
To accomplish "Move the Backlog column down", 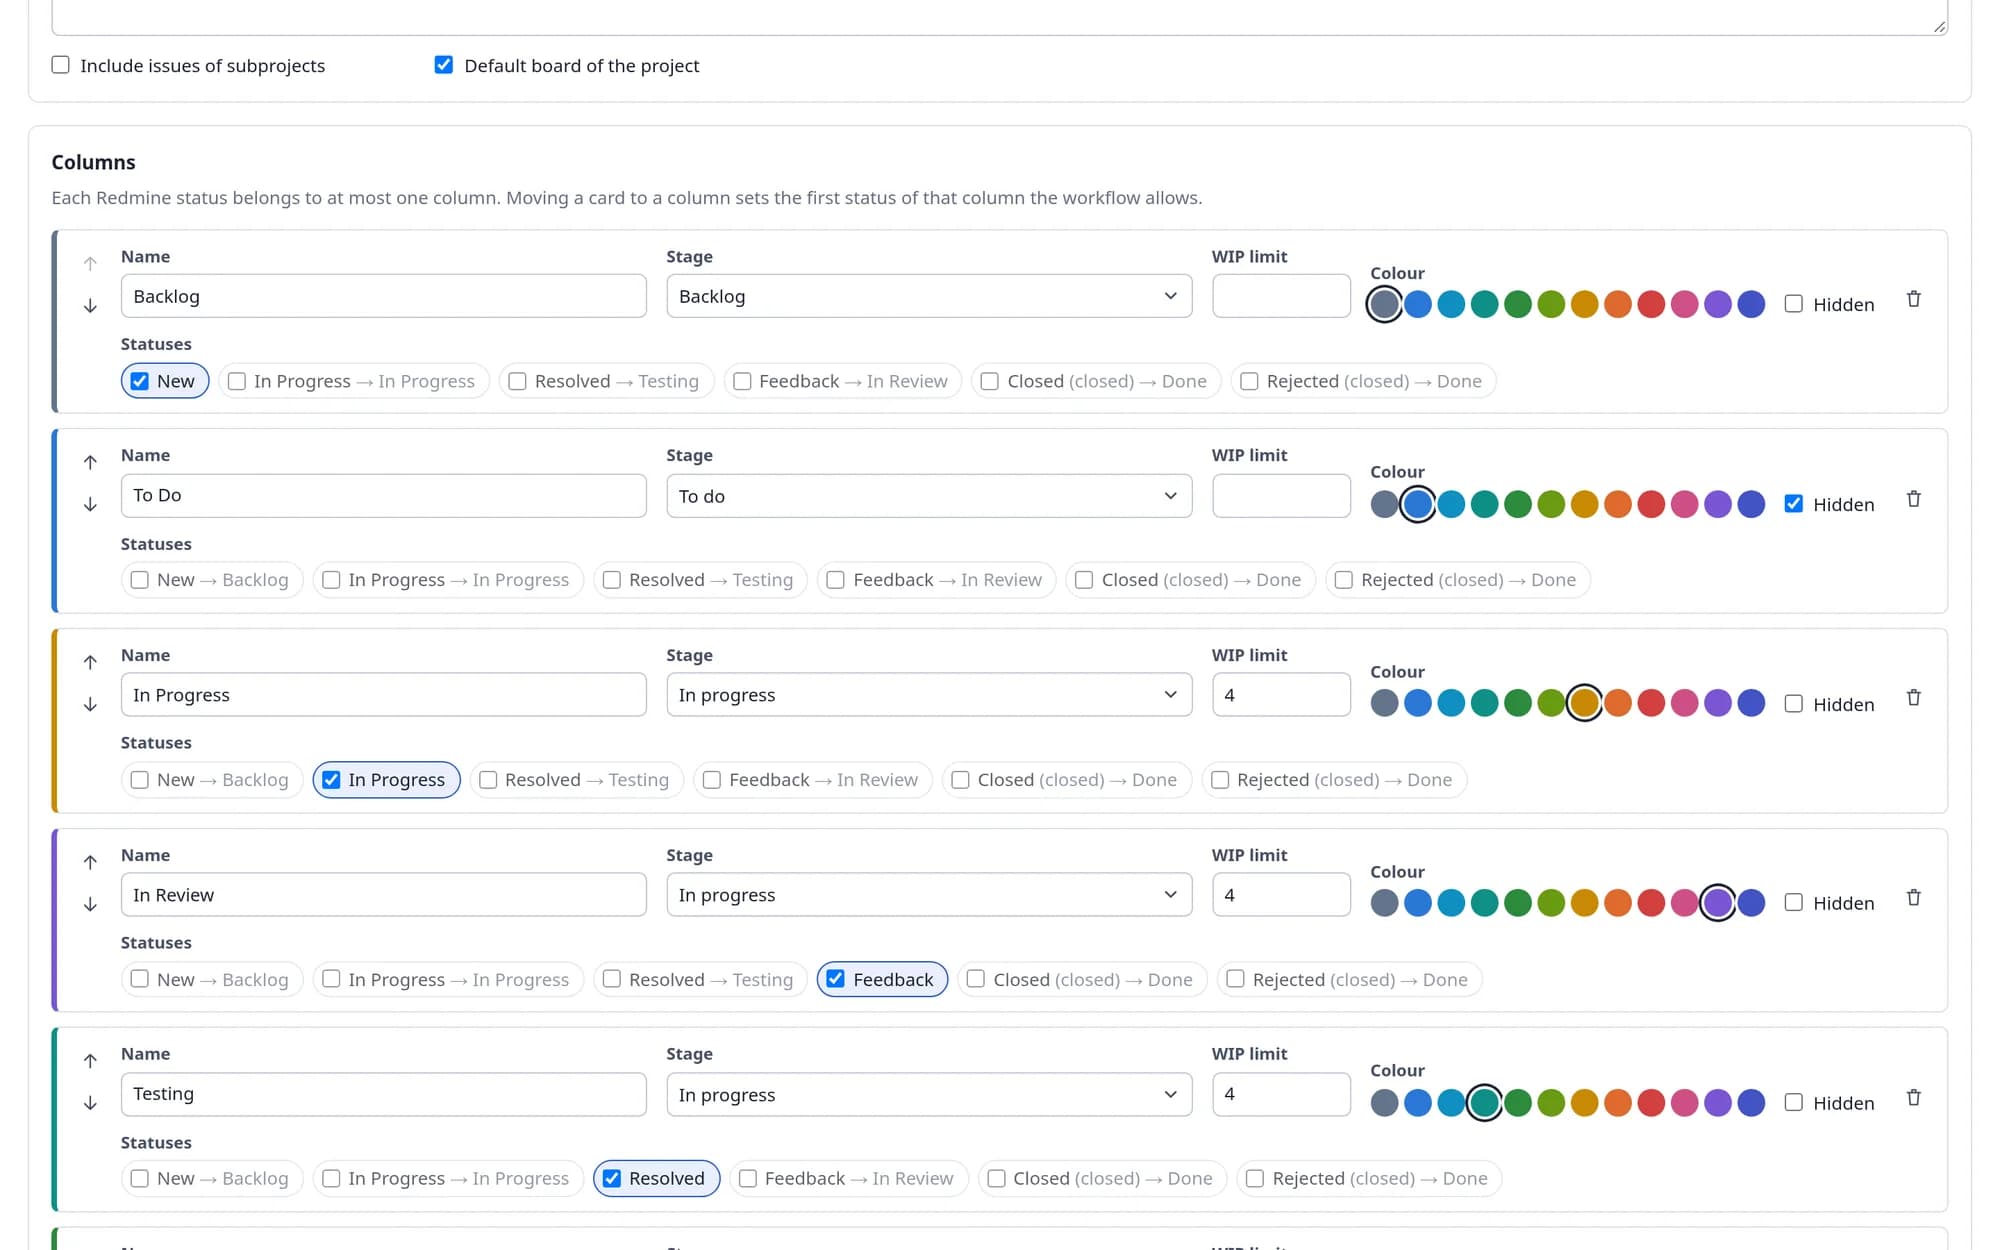I will (x=90, y=305).
